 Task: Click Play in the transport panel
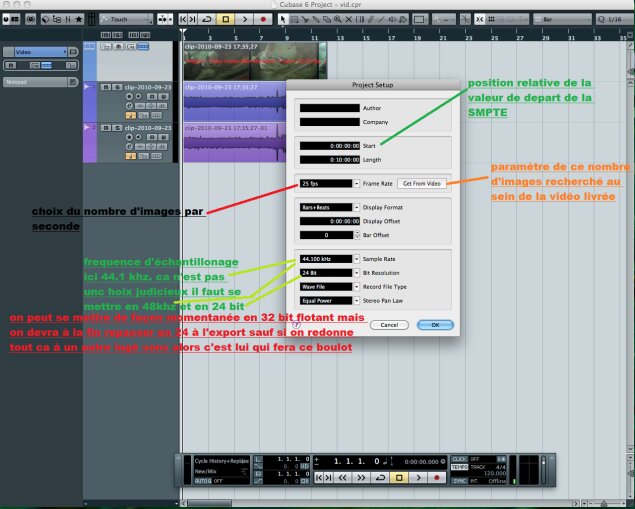click(x=418, y=478)
